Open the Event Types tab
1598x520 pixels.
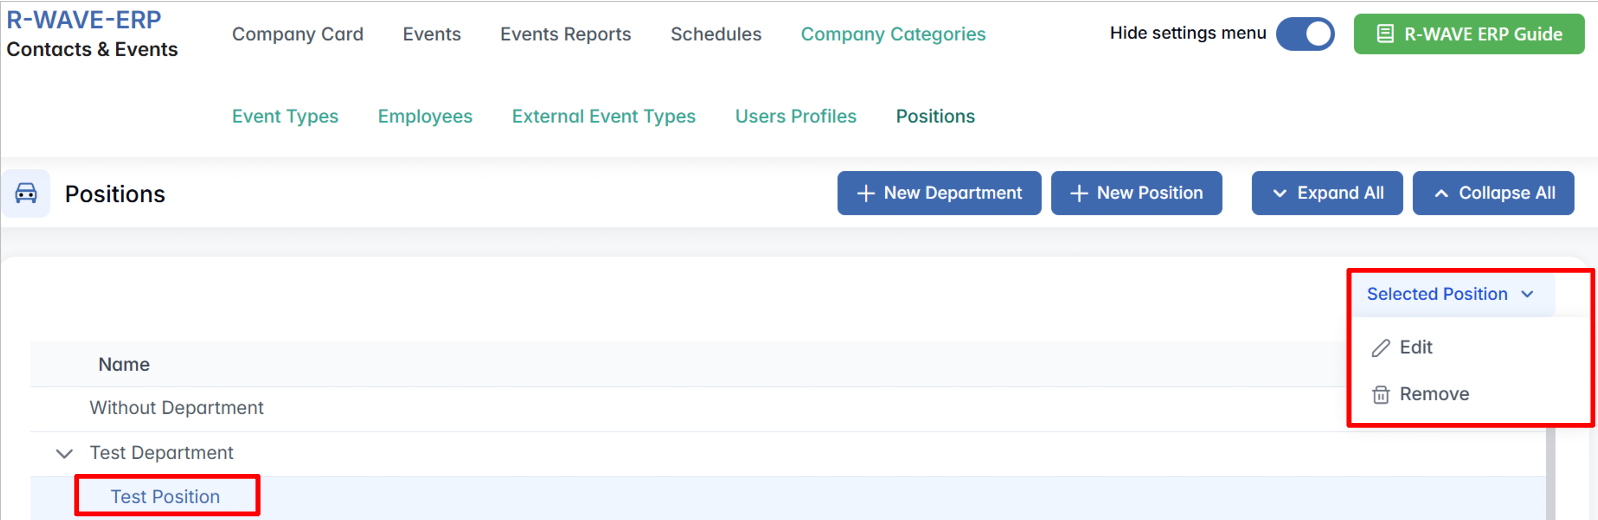pyautogui.click(x=285, y=117)
